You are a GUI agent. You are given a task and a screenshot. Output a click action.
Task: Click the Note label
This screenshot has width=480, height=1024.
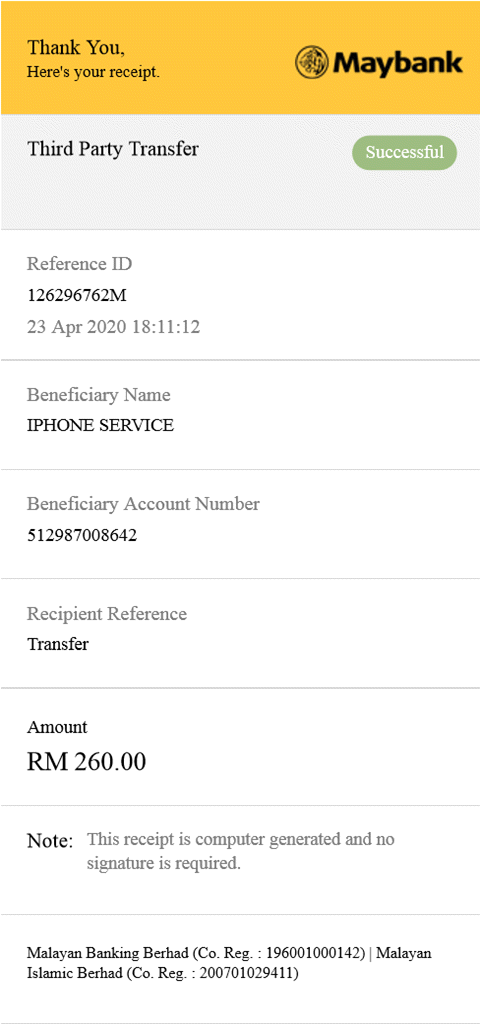(50, 841)
